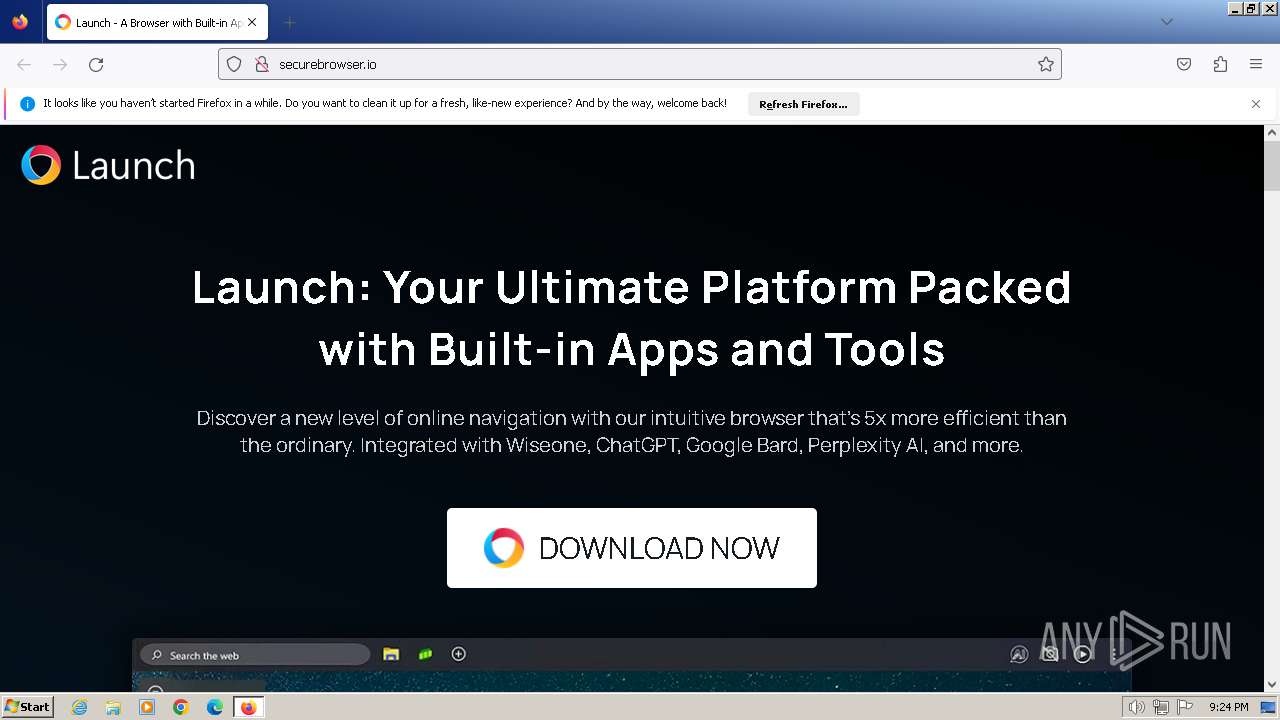Reload the current page
Screen dimensions: 1280x720
(96, 64)
